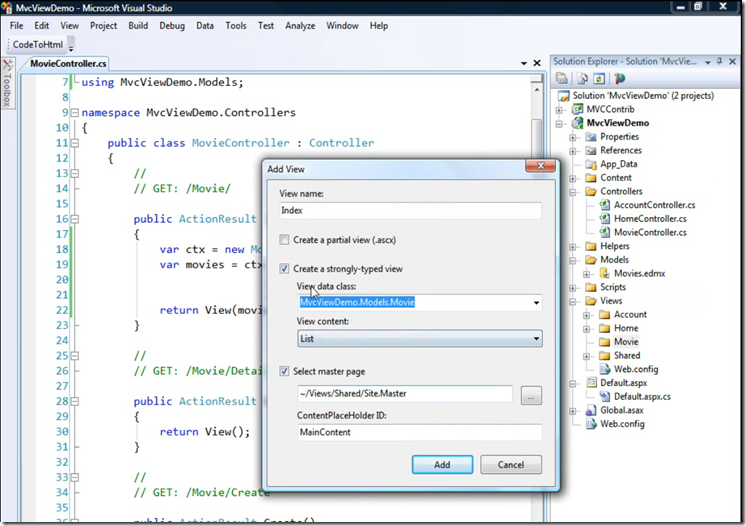Expand the Helpers folder node
The height and width of the screenshot is (526, 746).
[573, 247]
